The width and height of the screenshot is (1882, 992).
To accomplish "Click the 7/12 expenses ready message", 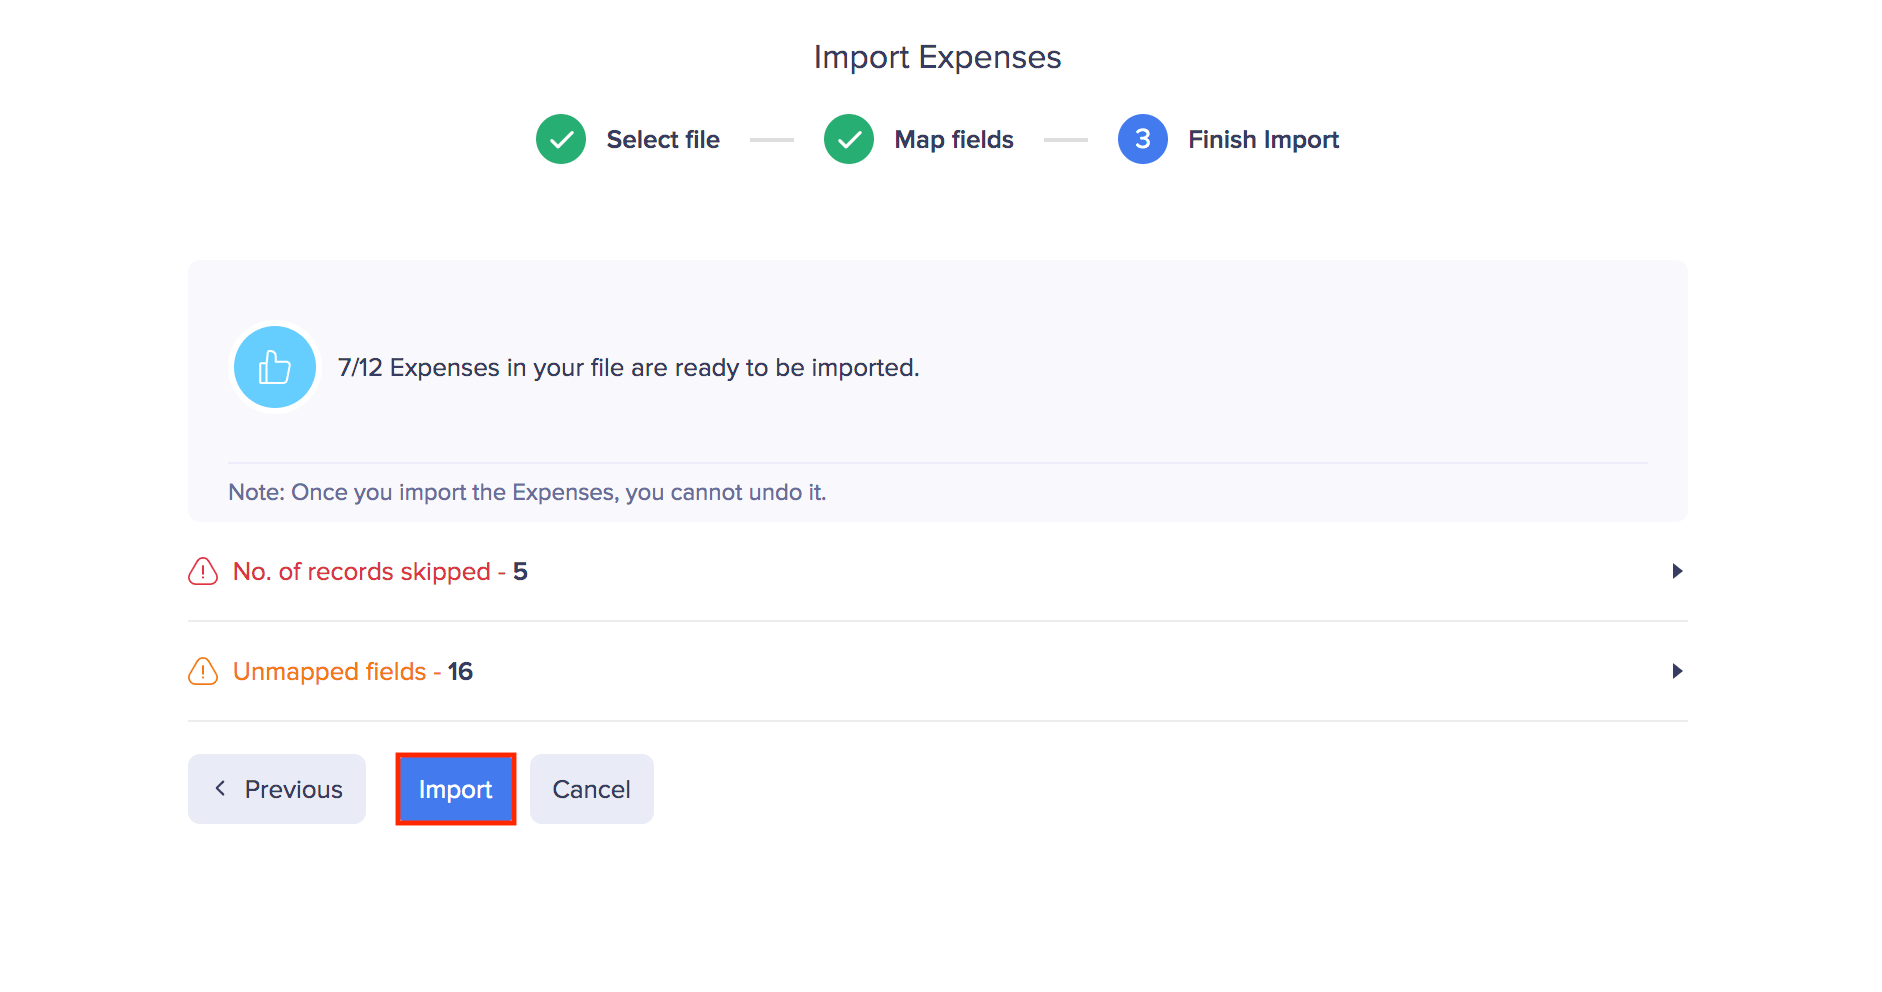I will [x=628, y=367].
